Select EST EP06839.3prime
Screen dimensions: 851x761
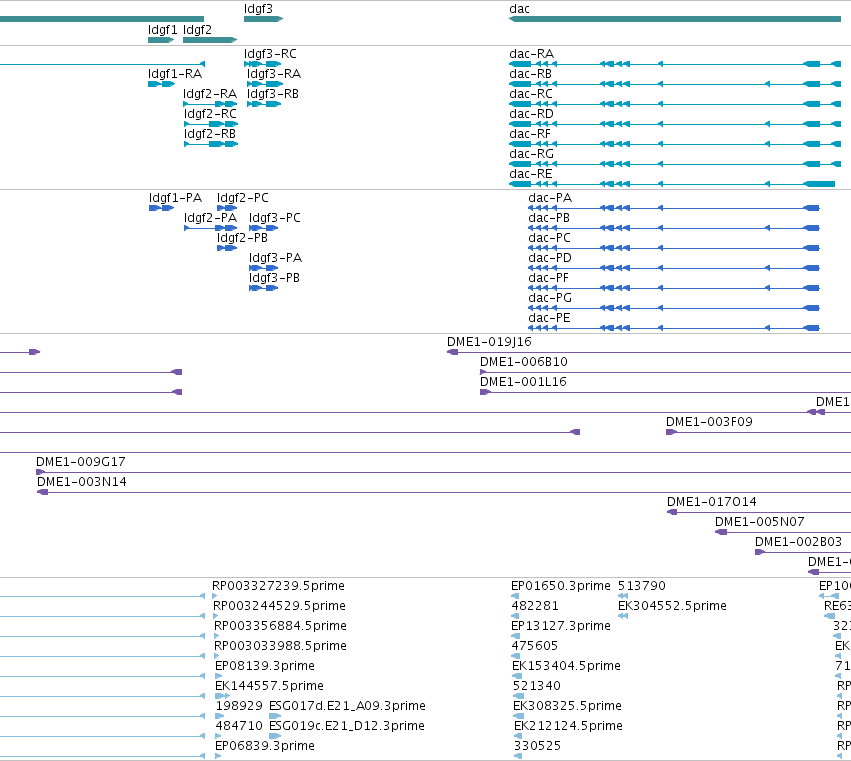(218, 756)
